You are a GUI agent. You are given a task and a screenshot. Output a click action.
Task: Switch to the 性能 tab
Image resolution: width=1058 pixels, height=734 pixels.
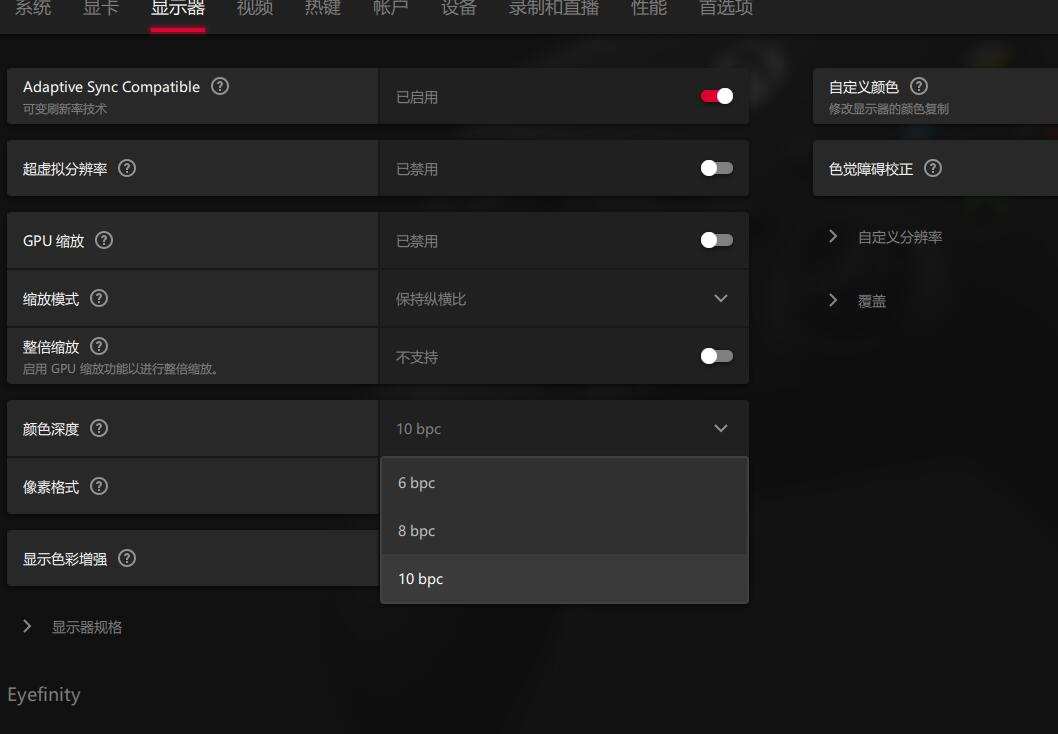click(x=648, y=8)
